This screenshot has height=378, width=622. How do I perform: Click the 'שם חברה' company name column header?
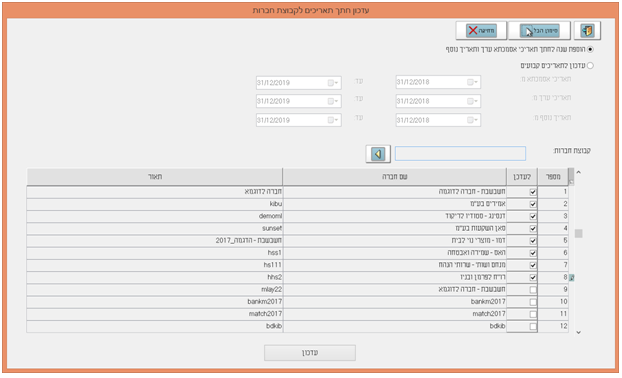(x=395, y=177)
